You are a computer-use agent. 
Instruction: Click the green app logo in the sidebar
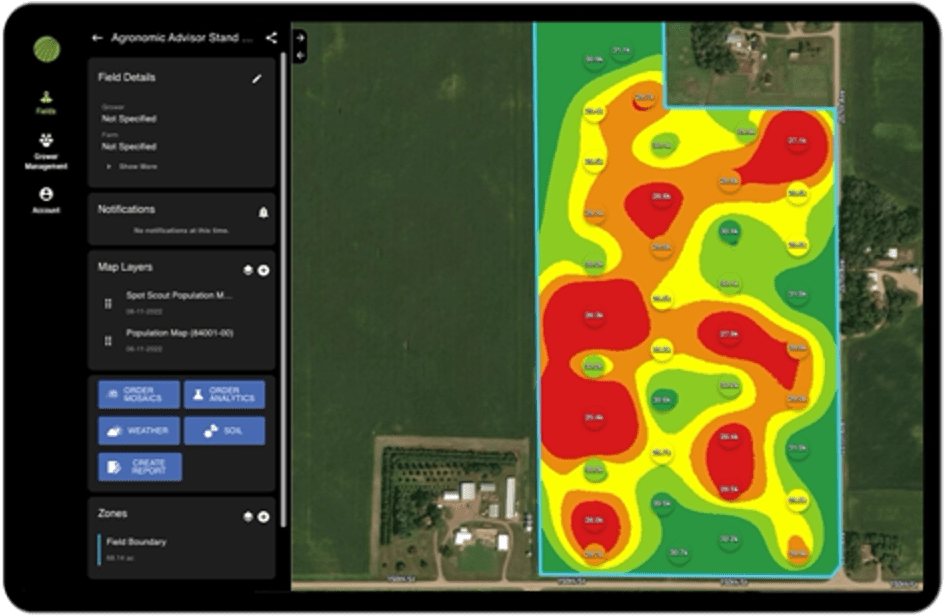[46, 49]
